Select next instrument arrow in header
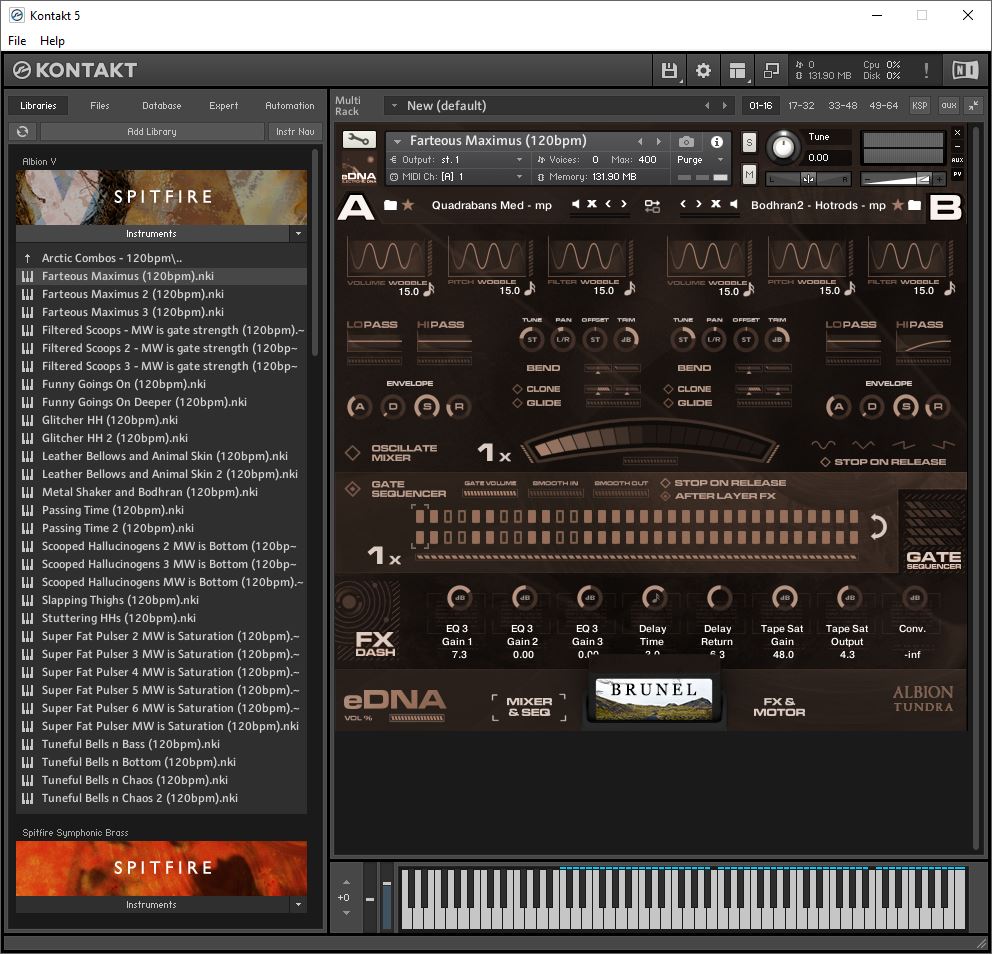 (x=659, y=141)
